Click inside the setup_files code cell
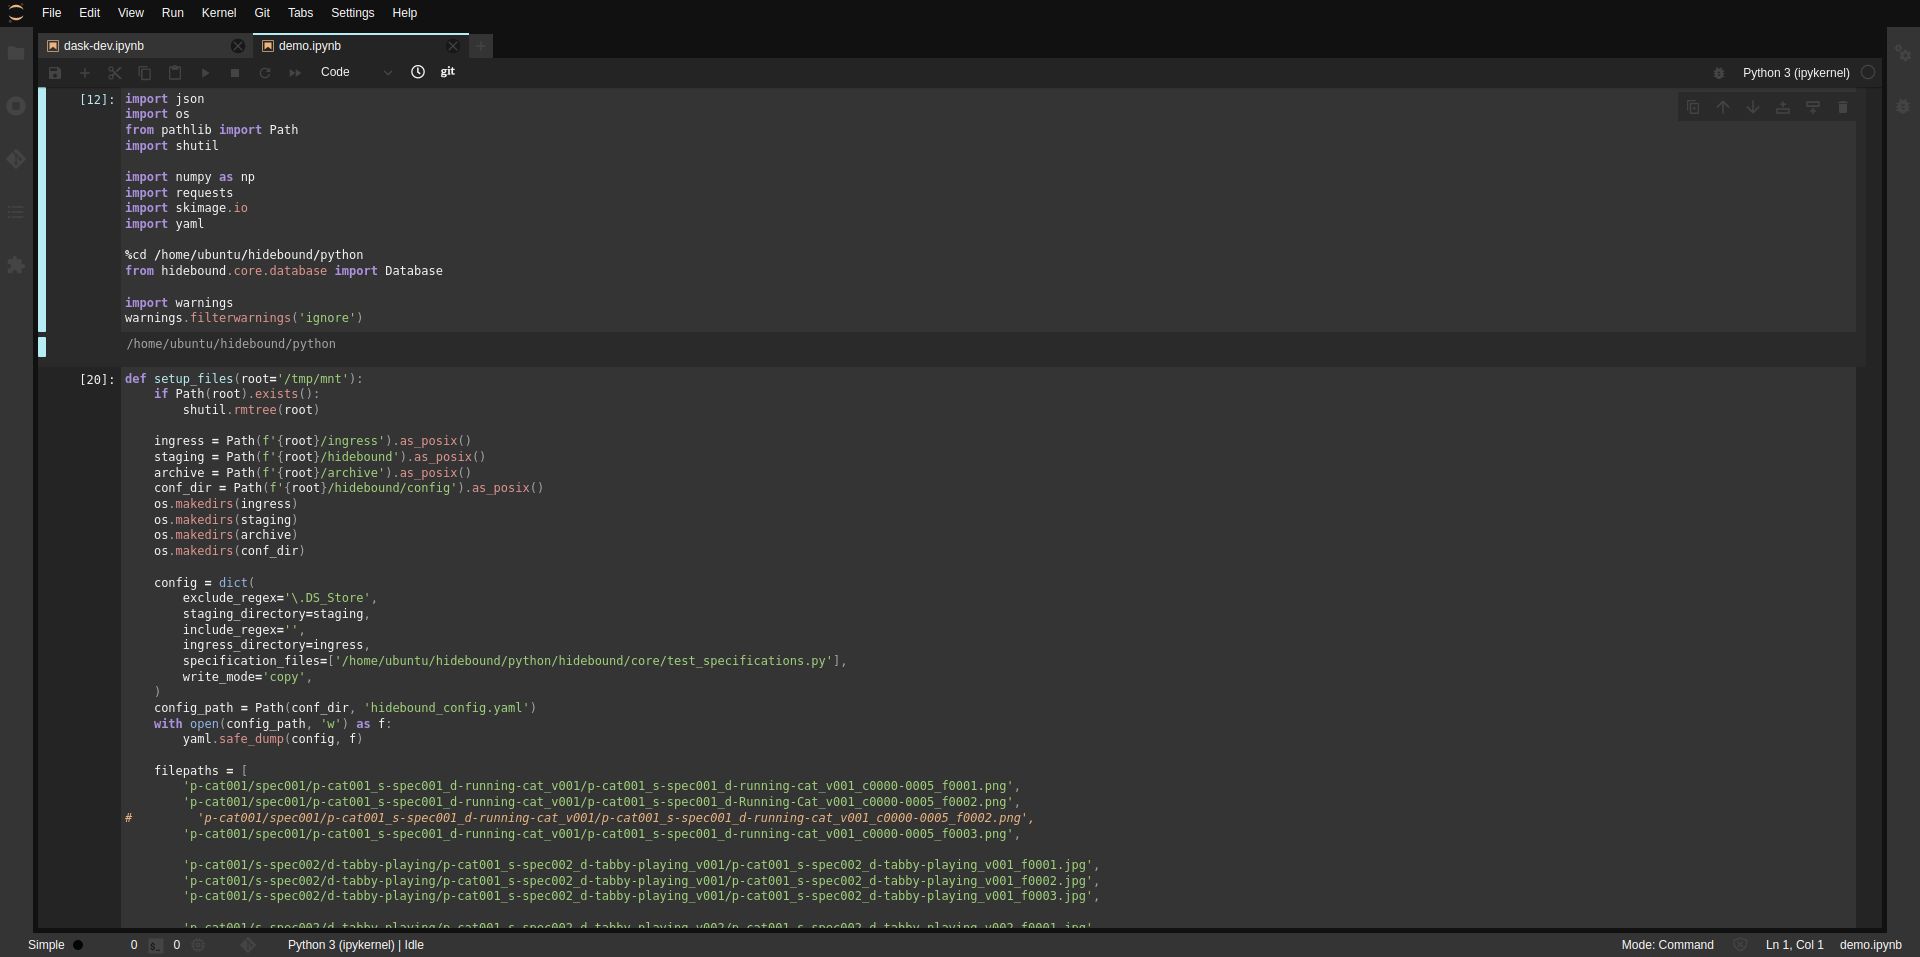1920x957 pixels. (988, 648)
